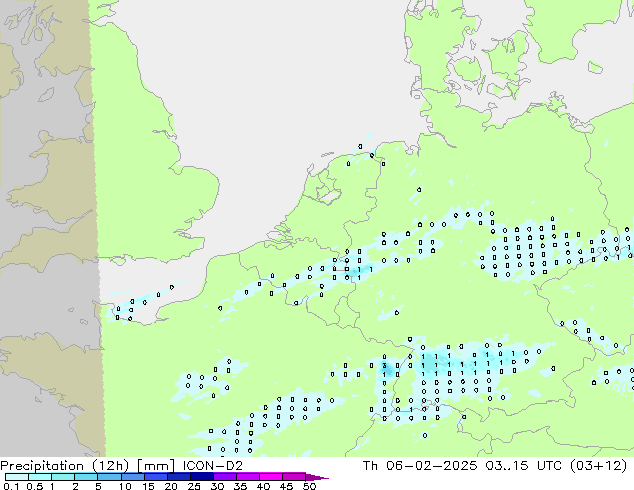Screen dimensions: 634x490
Task: Click the legend label '40'
Action: click(x=263, y=486)
